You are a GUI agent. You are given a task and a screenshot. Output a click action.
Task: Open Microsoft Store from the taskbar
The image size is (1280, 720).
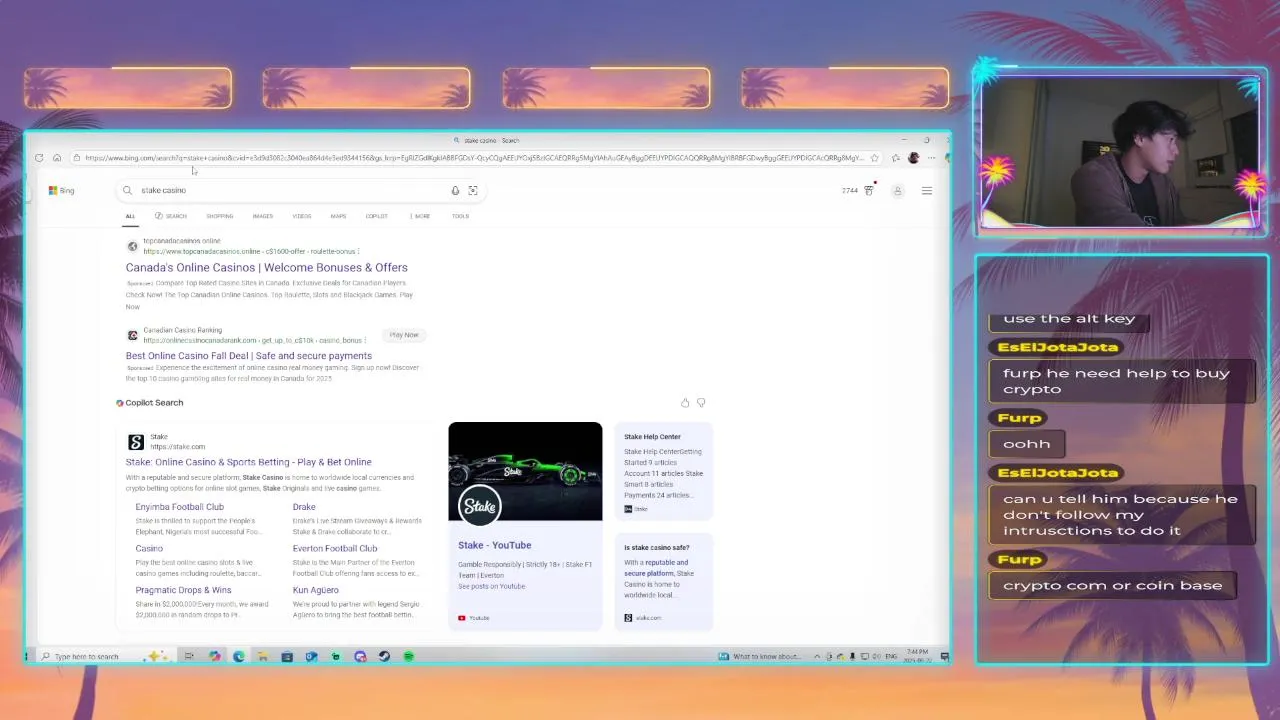286,656
